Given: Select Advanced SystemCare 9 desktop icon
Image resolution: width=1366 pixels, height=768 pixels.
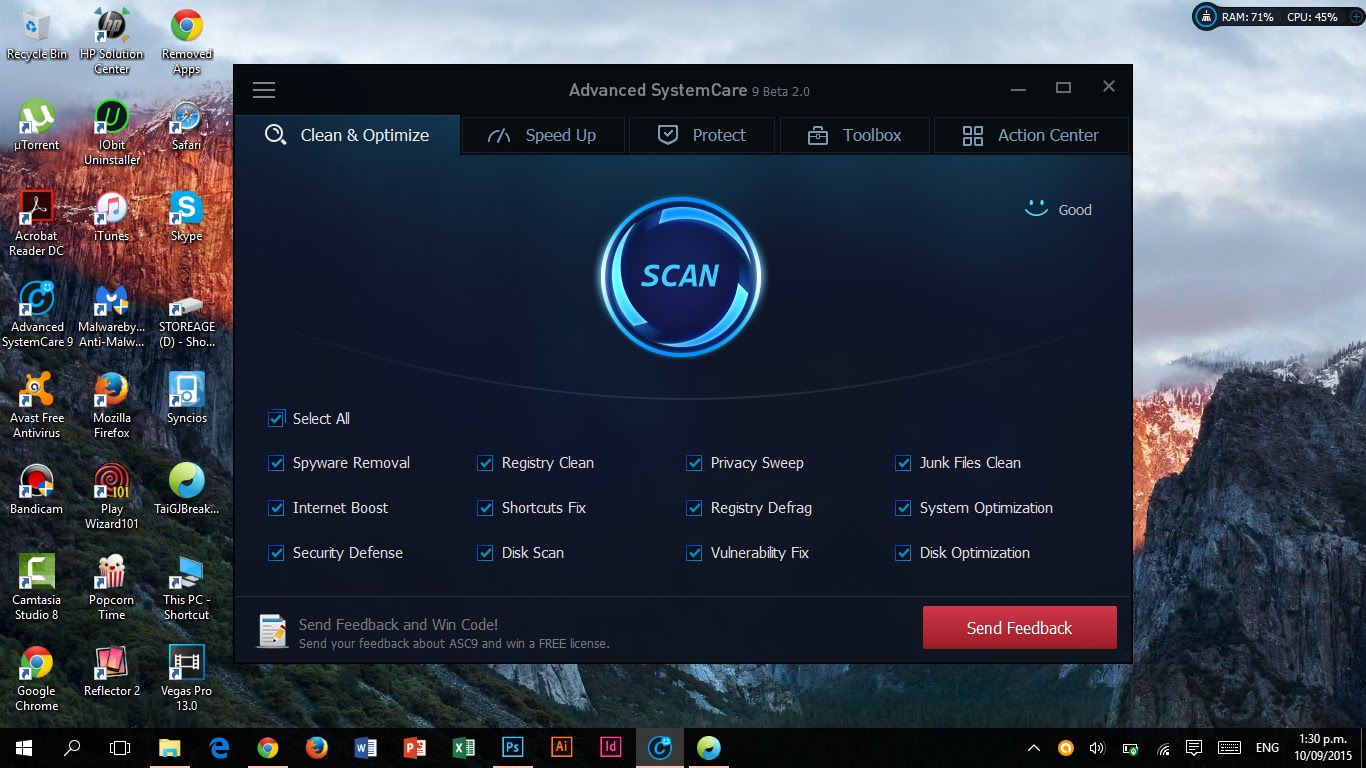Looking at the screenshot, I should click(x=37, y=314).
